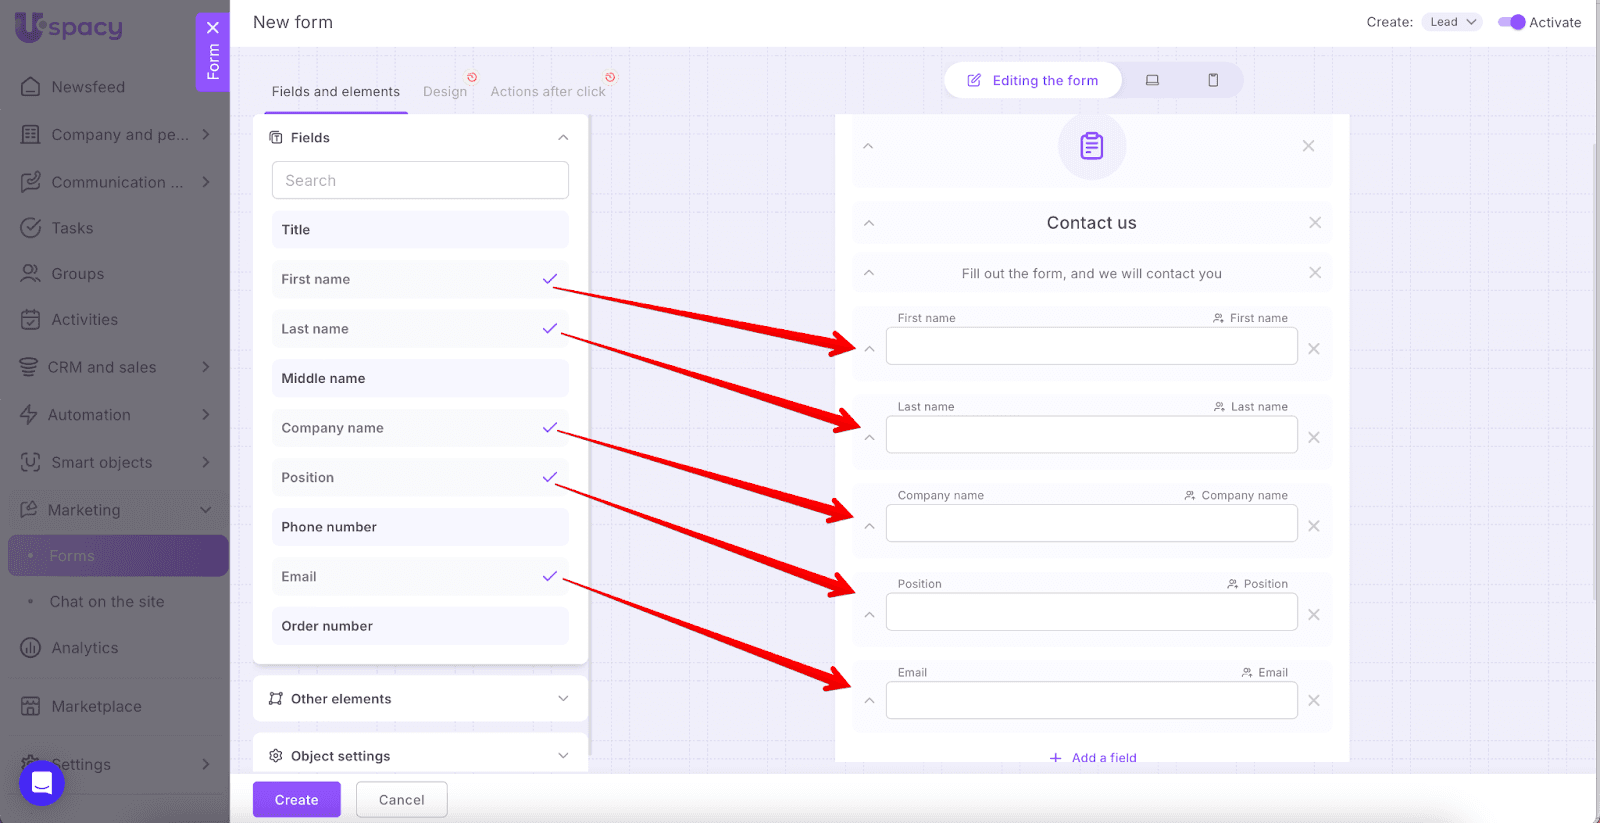Click the Company and people sidebar icon

point(31,135)
